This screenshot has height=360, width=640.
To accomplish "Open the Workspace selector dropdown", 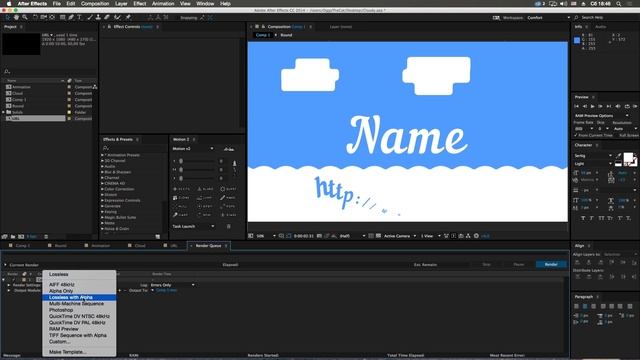I will (x=549, y=18).
